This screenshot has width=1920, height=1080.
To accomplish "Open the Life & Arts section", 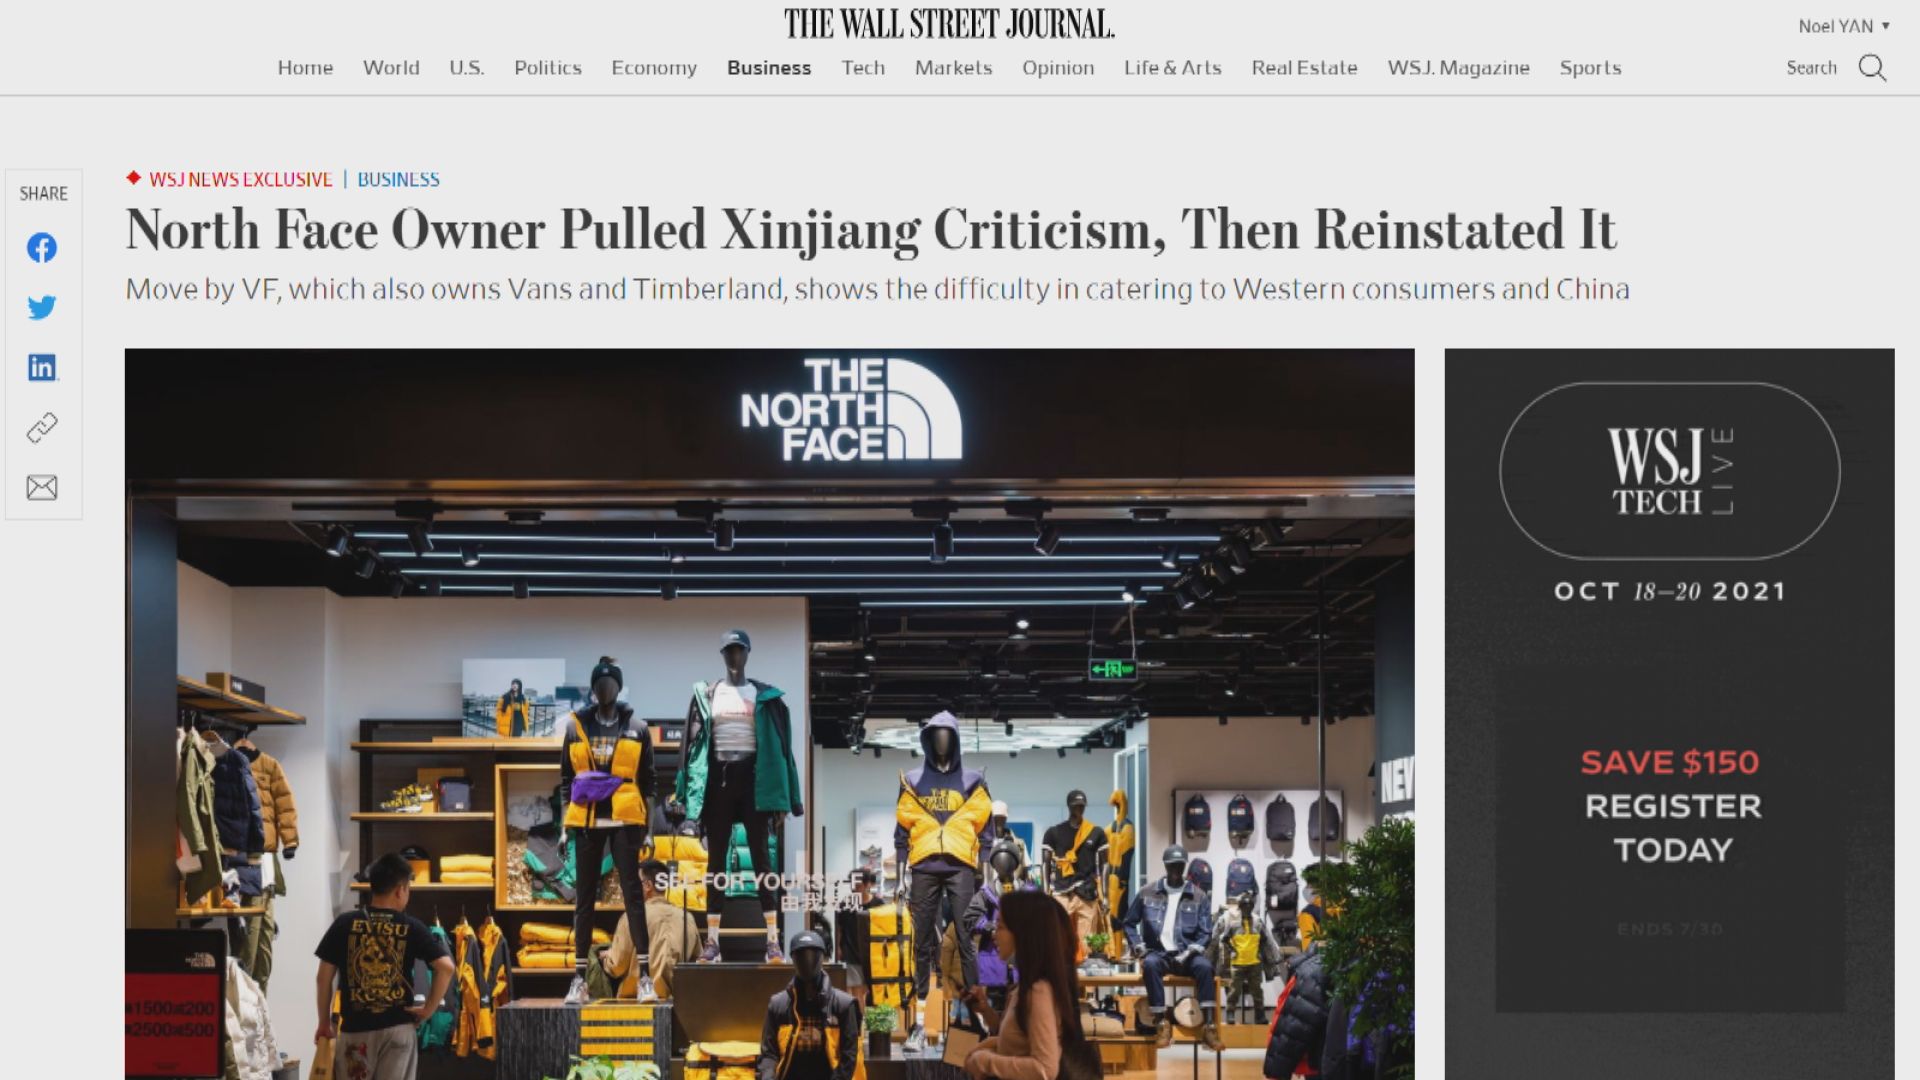I will [x=1172, y=68].
